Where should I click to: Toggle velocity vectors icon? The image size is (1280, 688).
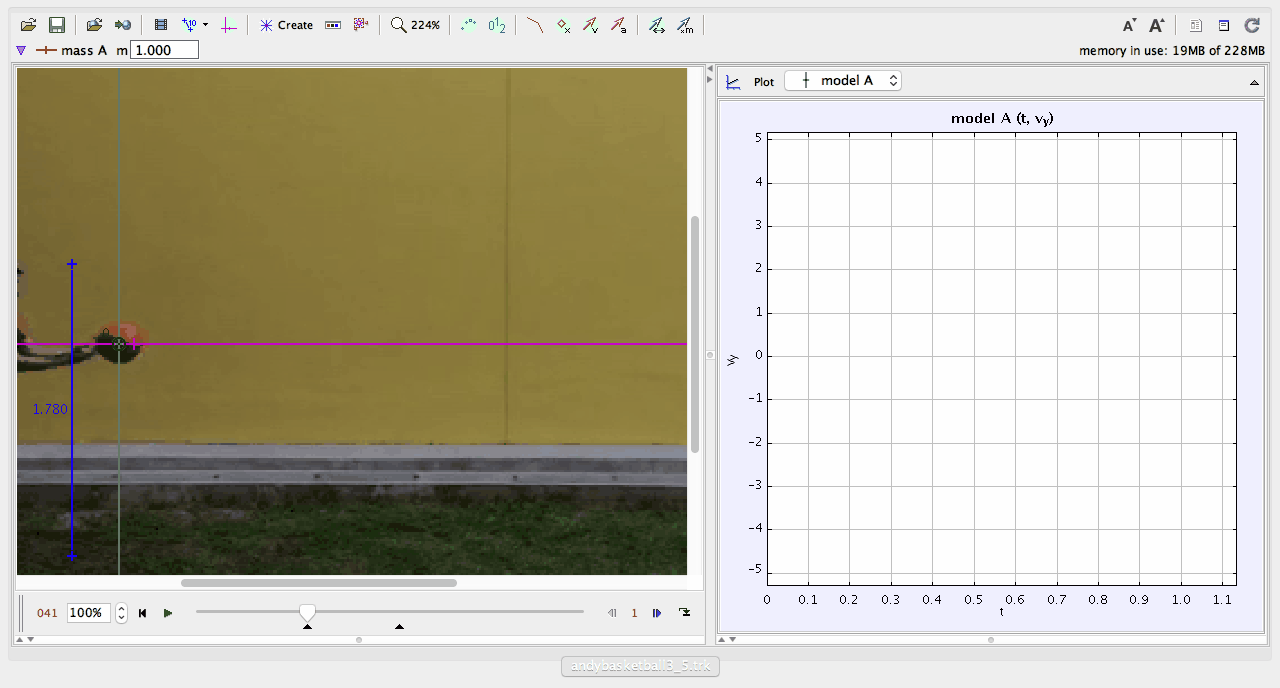pos(591,25)
